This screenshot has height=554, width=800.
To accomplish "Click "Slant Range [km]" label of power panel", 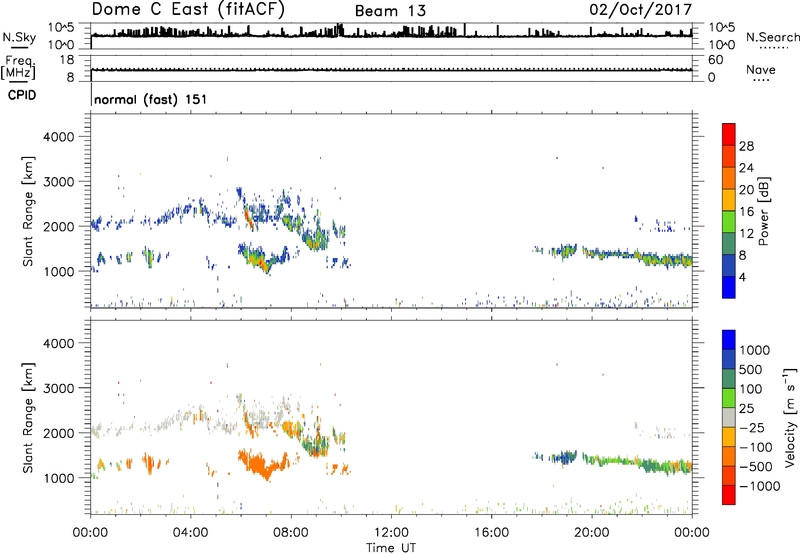I will [x=28, y=211].
